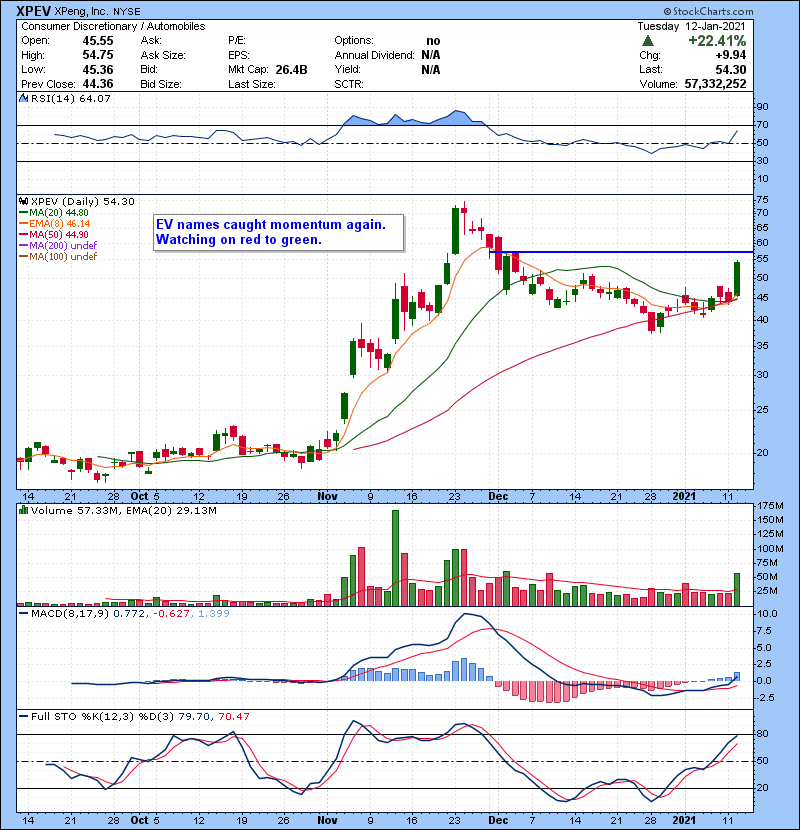Click the RSI(14) 64.07 label
The height and width of the screenshot is (830, 800).
pyautogui.click(x=70, y=98)
